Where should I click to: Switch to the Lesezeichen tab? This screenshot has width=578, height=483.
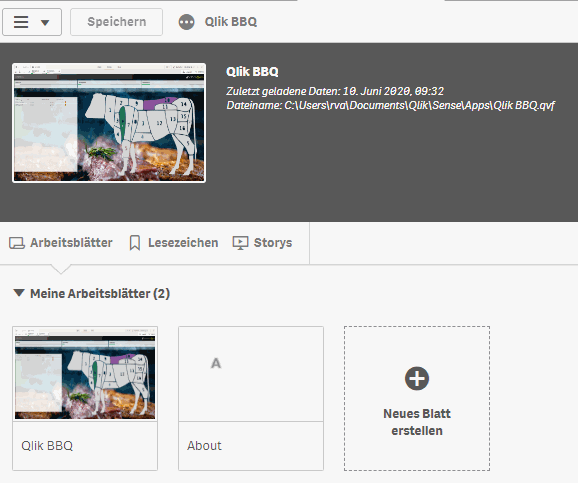(174, 243)
